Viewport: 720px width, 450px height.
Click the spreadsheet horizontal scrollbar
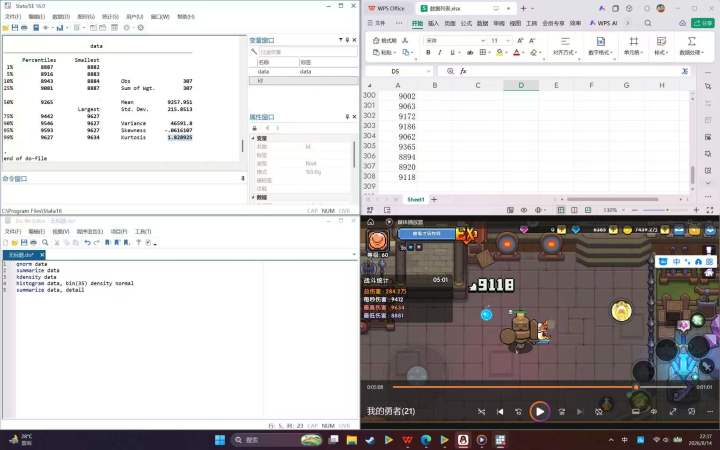(x=612, y=199)
